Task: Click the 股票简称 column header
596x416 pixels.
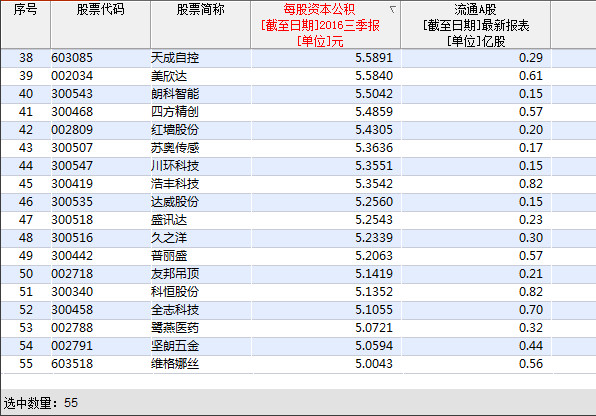Action: point(200,24)
